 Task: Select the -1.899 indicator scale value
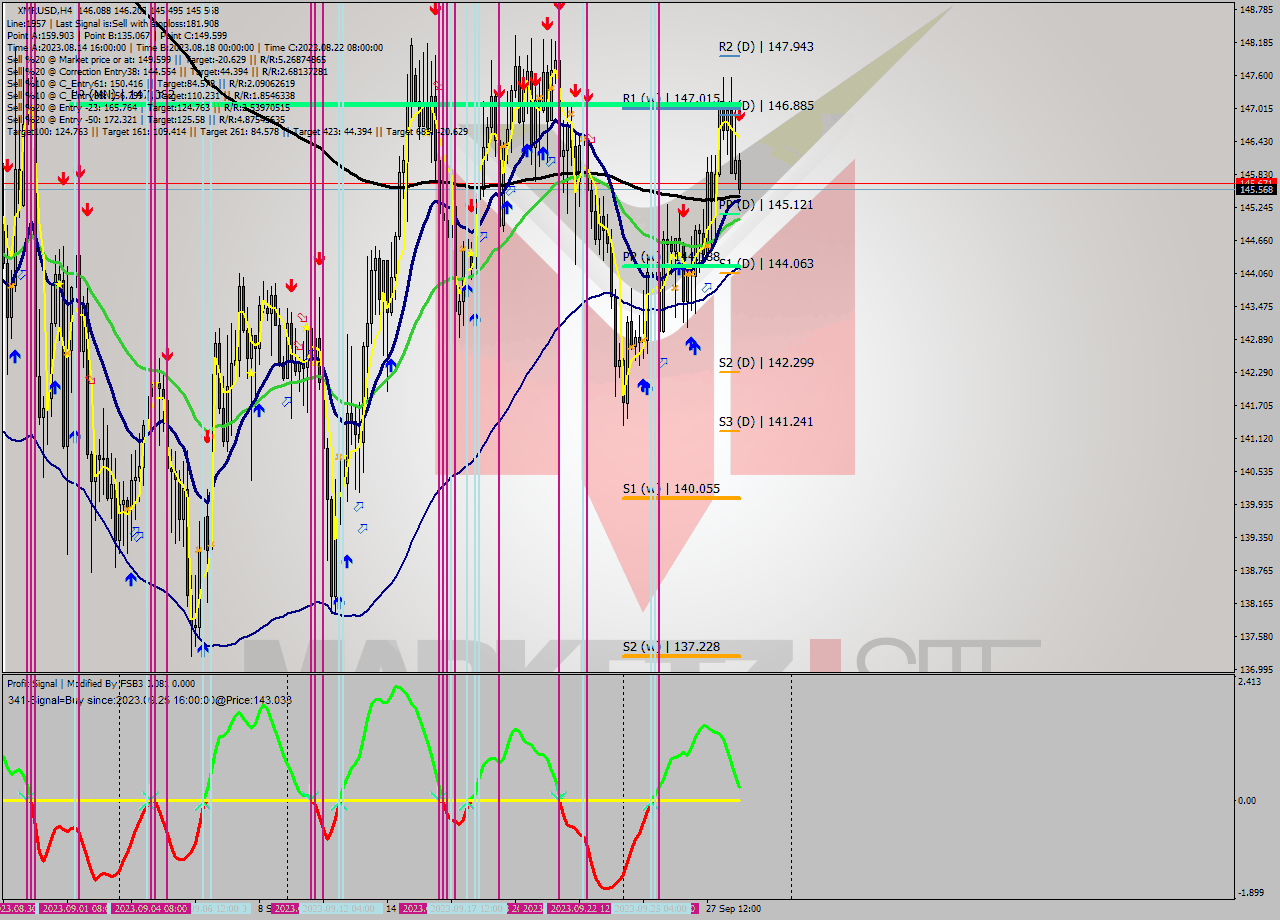click(x=1251, y=893)
